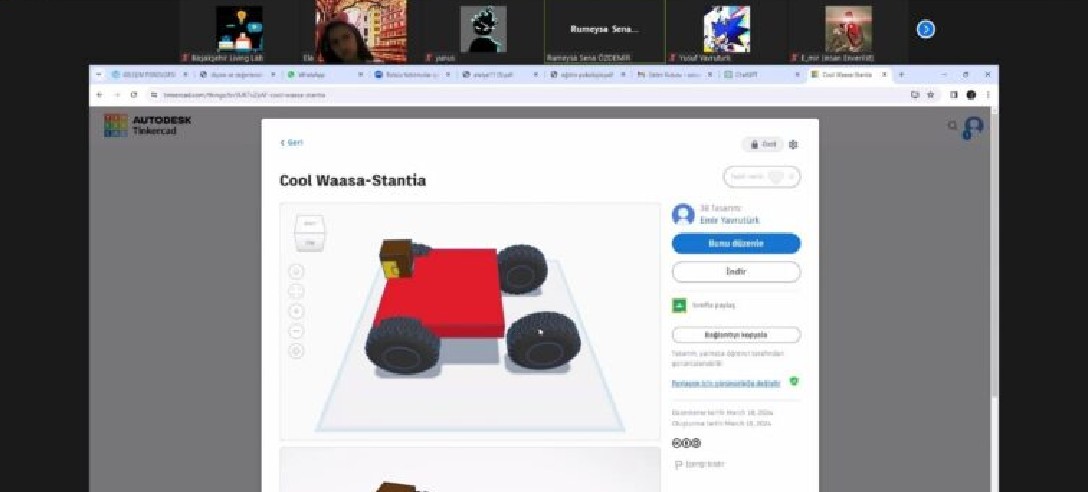1088x492 pixels.
Task: Reload the page with refresh button
Action: (133, 94)
